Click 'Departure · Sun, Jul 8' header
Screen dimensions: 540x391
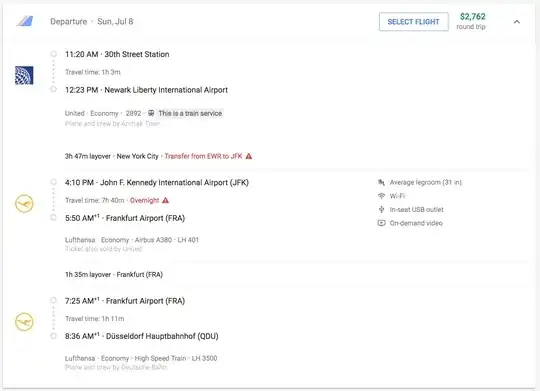coord(92,21)
